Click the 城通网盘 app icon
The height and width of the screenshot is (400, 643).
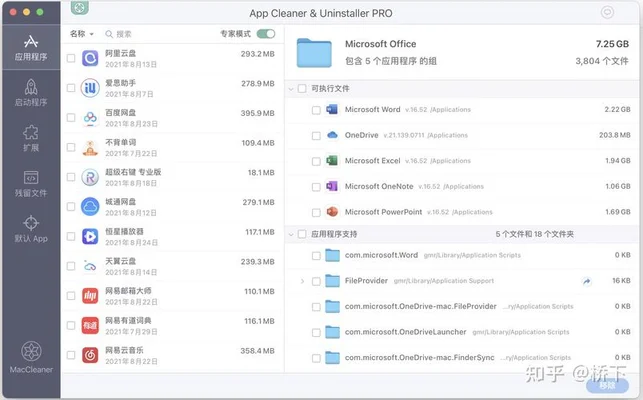coord(90,207)
